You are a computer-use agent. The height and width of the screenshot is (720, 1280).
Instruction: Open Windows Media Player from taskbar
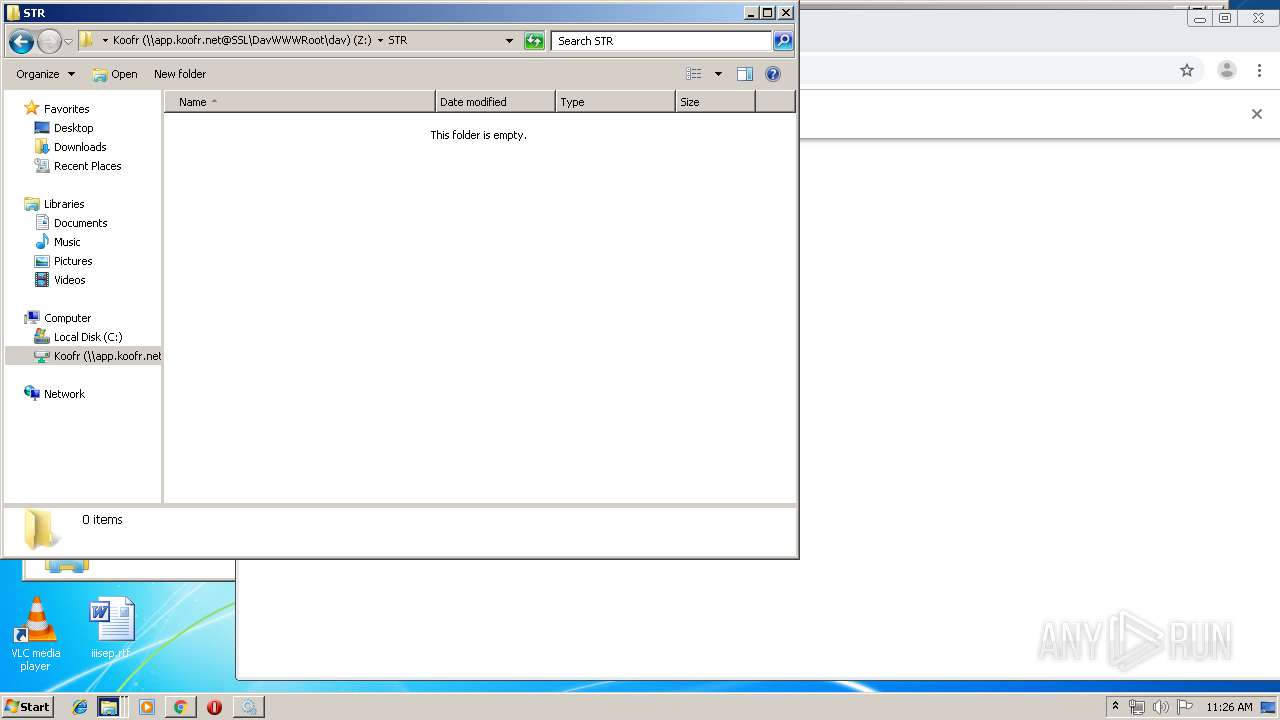pyautogui.click(x=147, y=707)
